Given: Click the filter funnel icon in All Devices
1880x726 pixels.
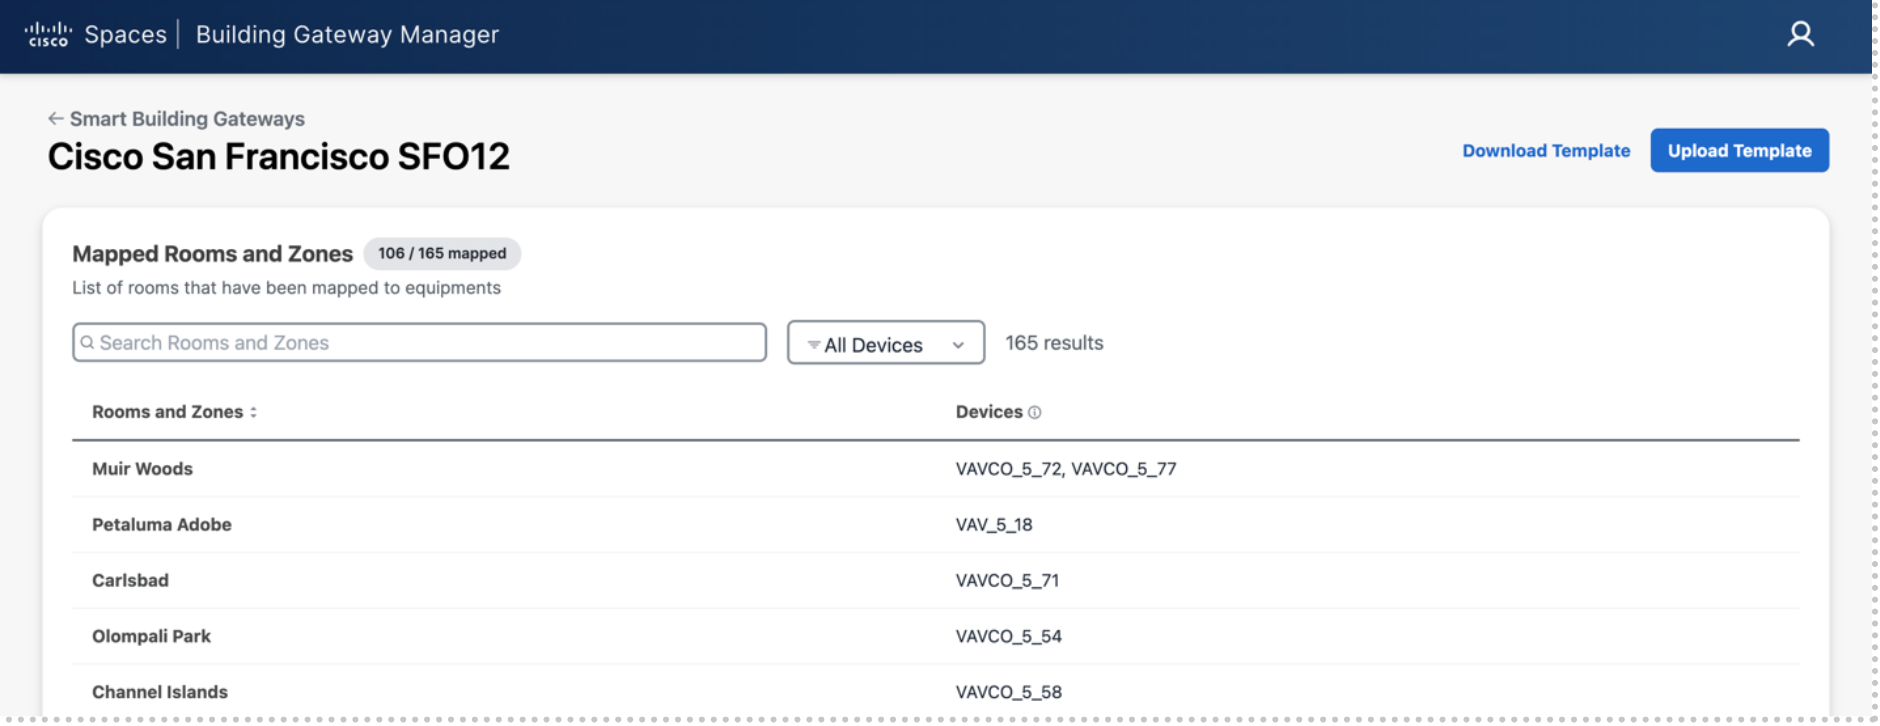Looking at the screenshot, I should pyautogui.click(x=814, y=345).
